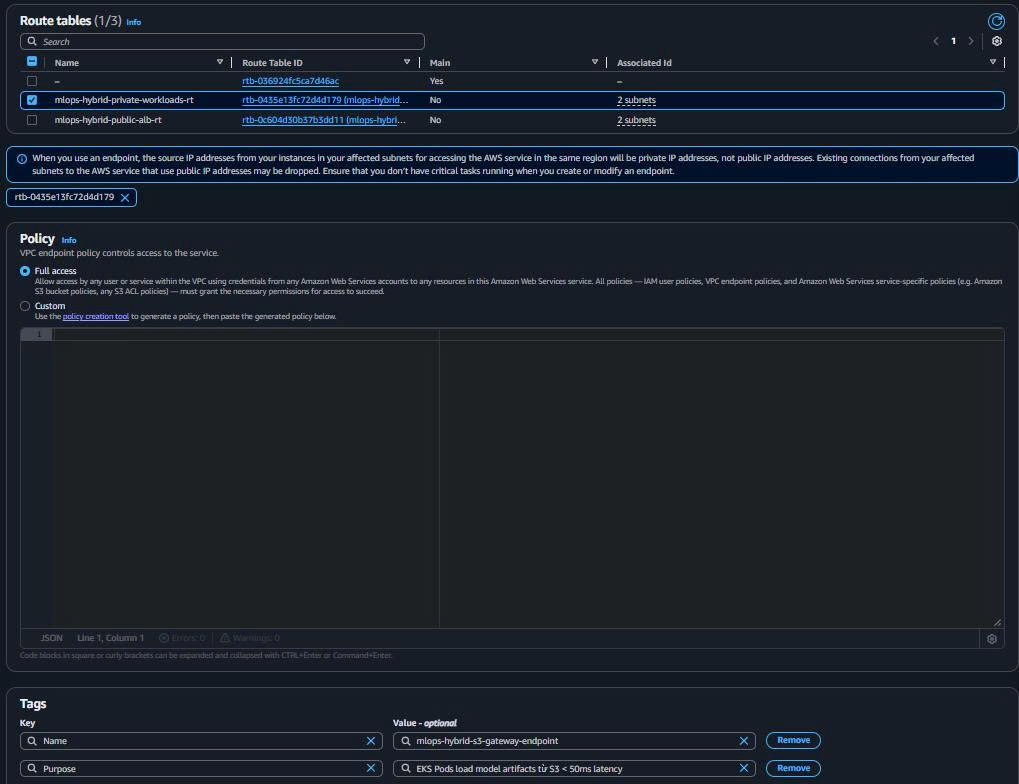Uncheck the mlops-hybrid-private-workloads-rt row

pyautogui.click(x=31, y=99)
